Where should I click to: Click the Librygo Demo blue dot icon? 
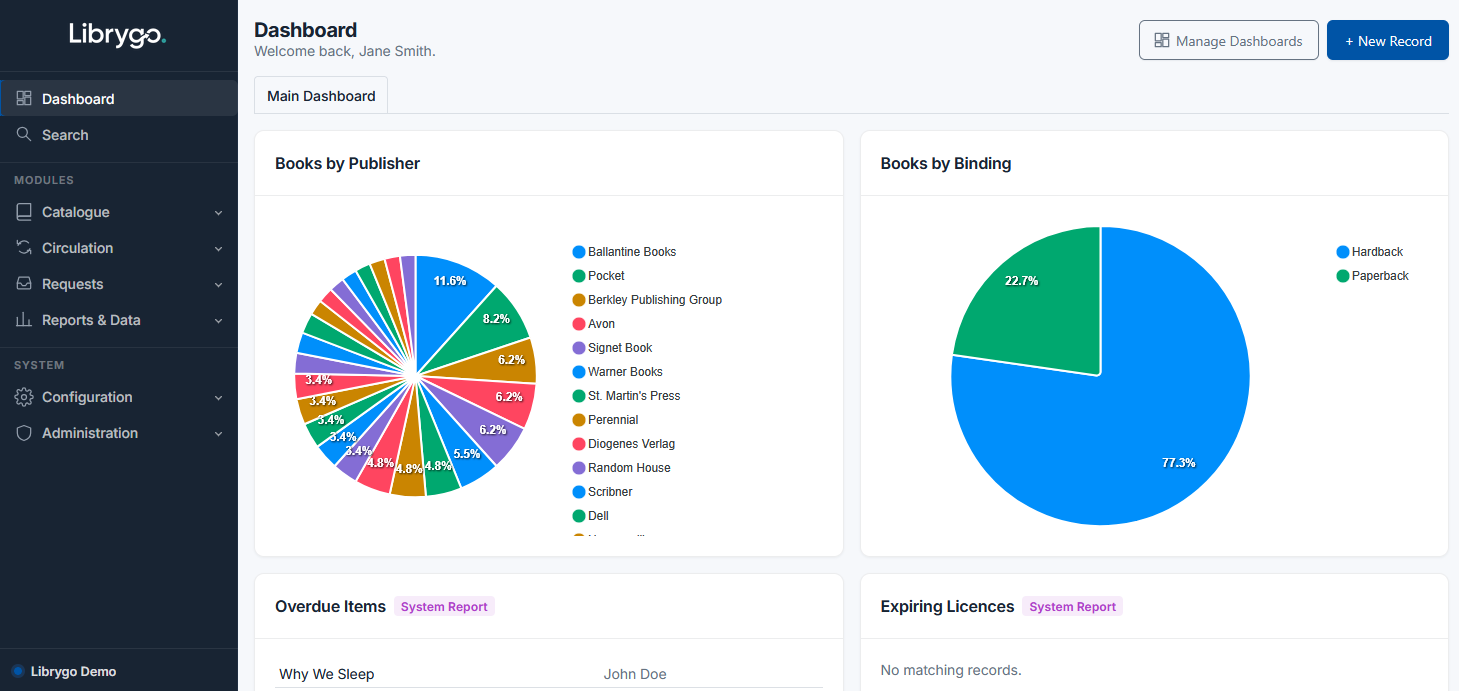point(18,671)
